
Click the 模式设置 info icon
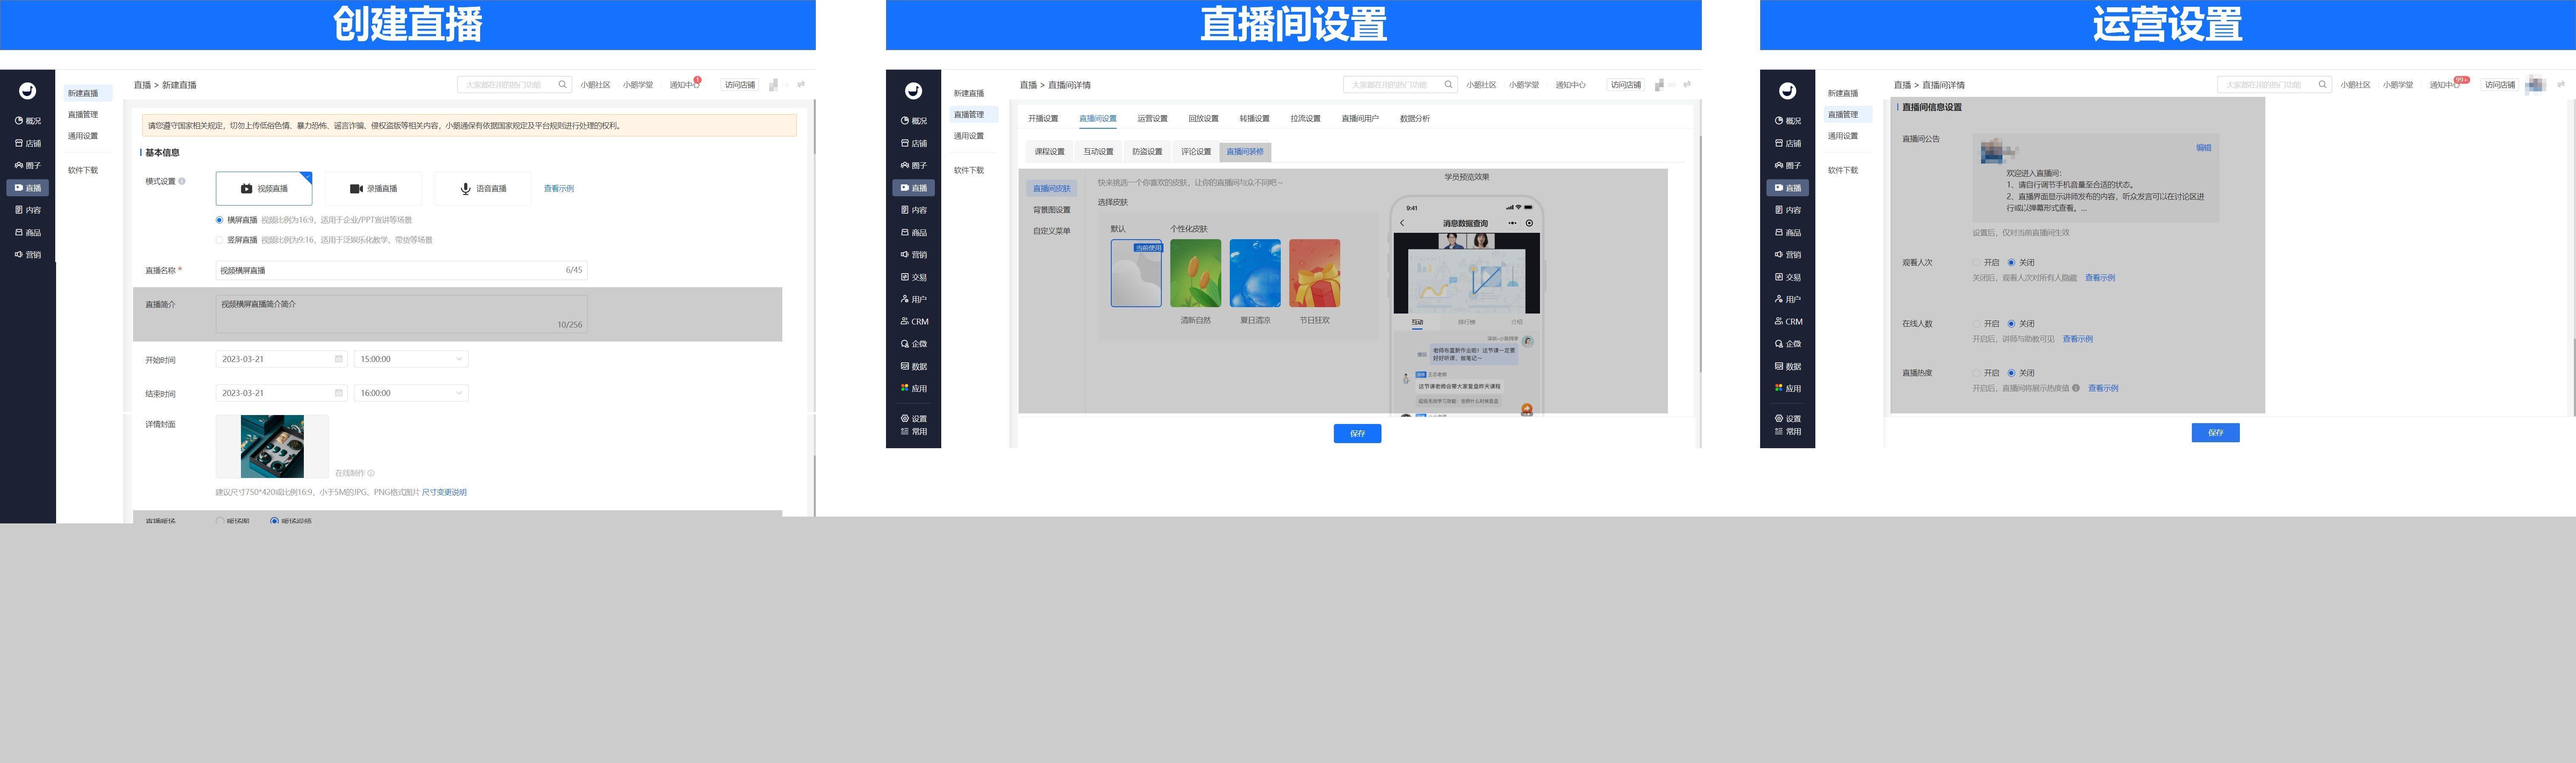[x=182, y=181]
